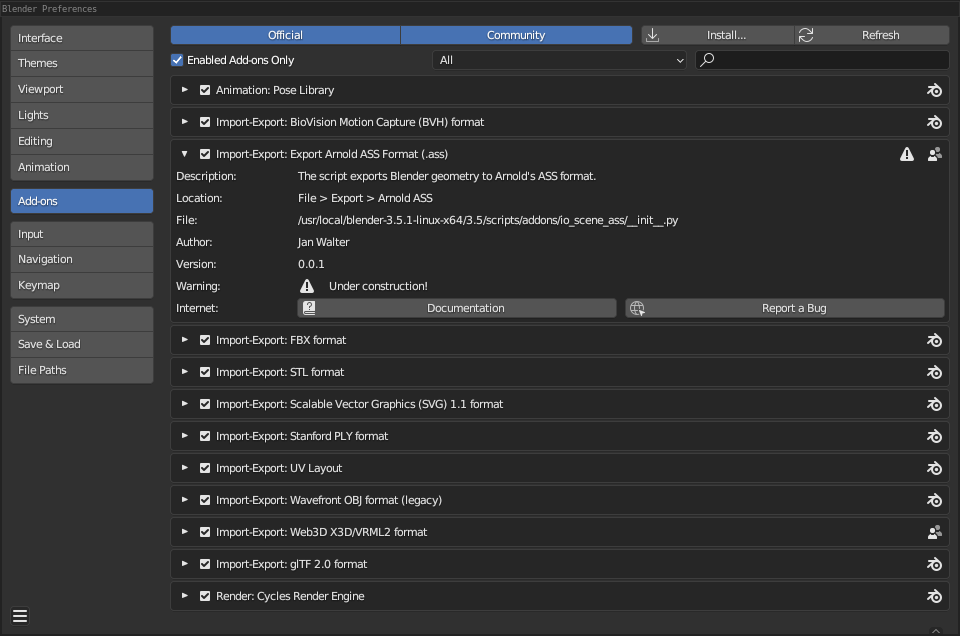Click the Report a Bug button
Viewport: 960px width, 636px height.
(785, 308)
